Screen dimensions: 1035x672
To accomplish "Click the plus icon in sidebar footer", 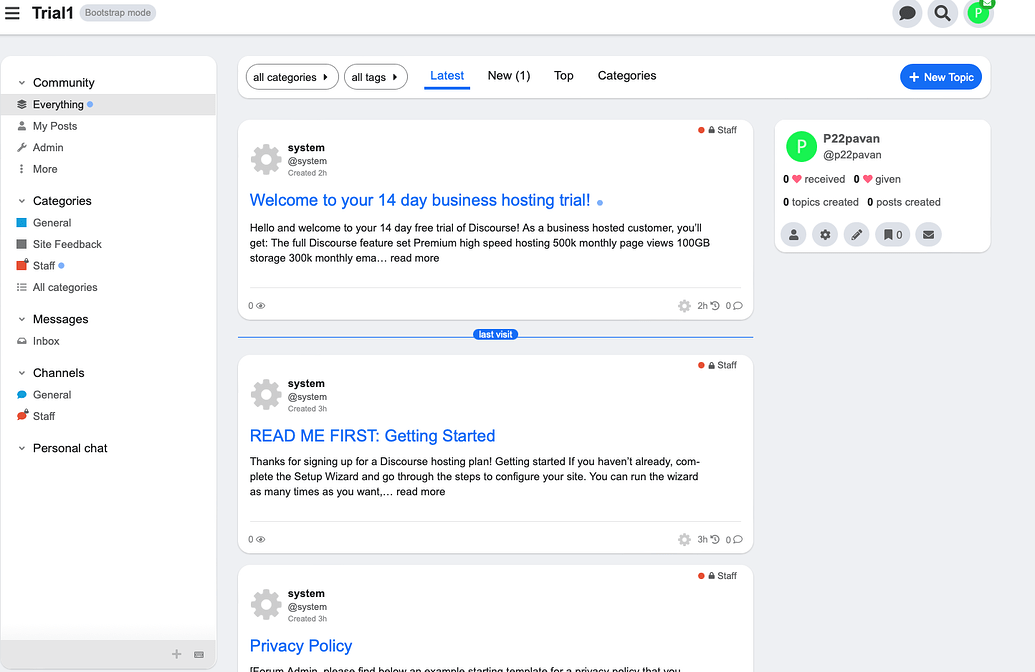I will coord(177,654).
